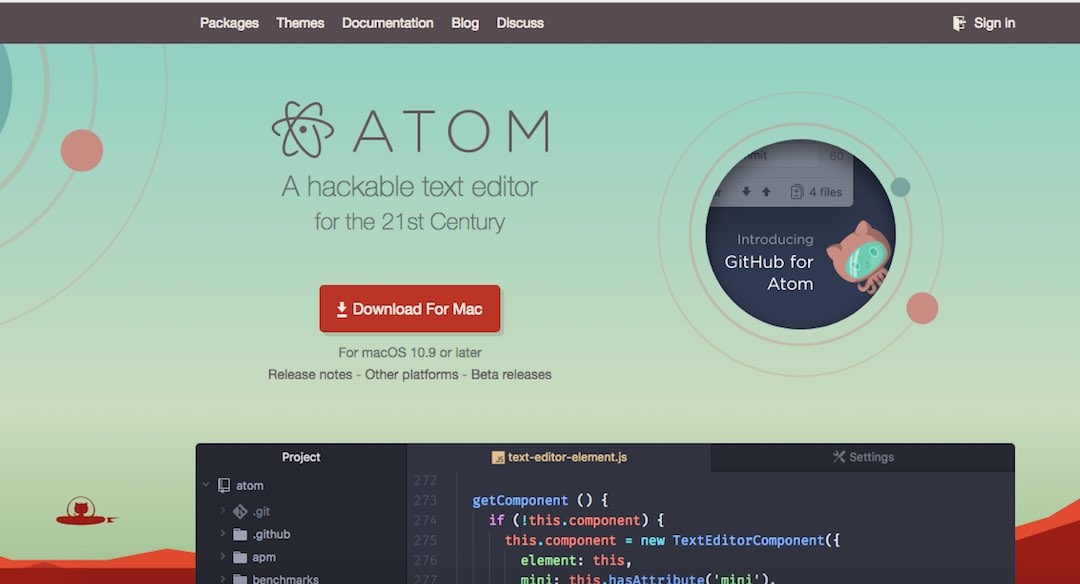Open Beta releases link
Viewport: 1080px width, 584px height.
click(x=511, y=375)
